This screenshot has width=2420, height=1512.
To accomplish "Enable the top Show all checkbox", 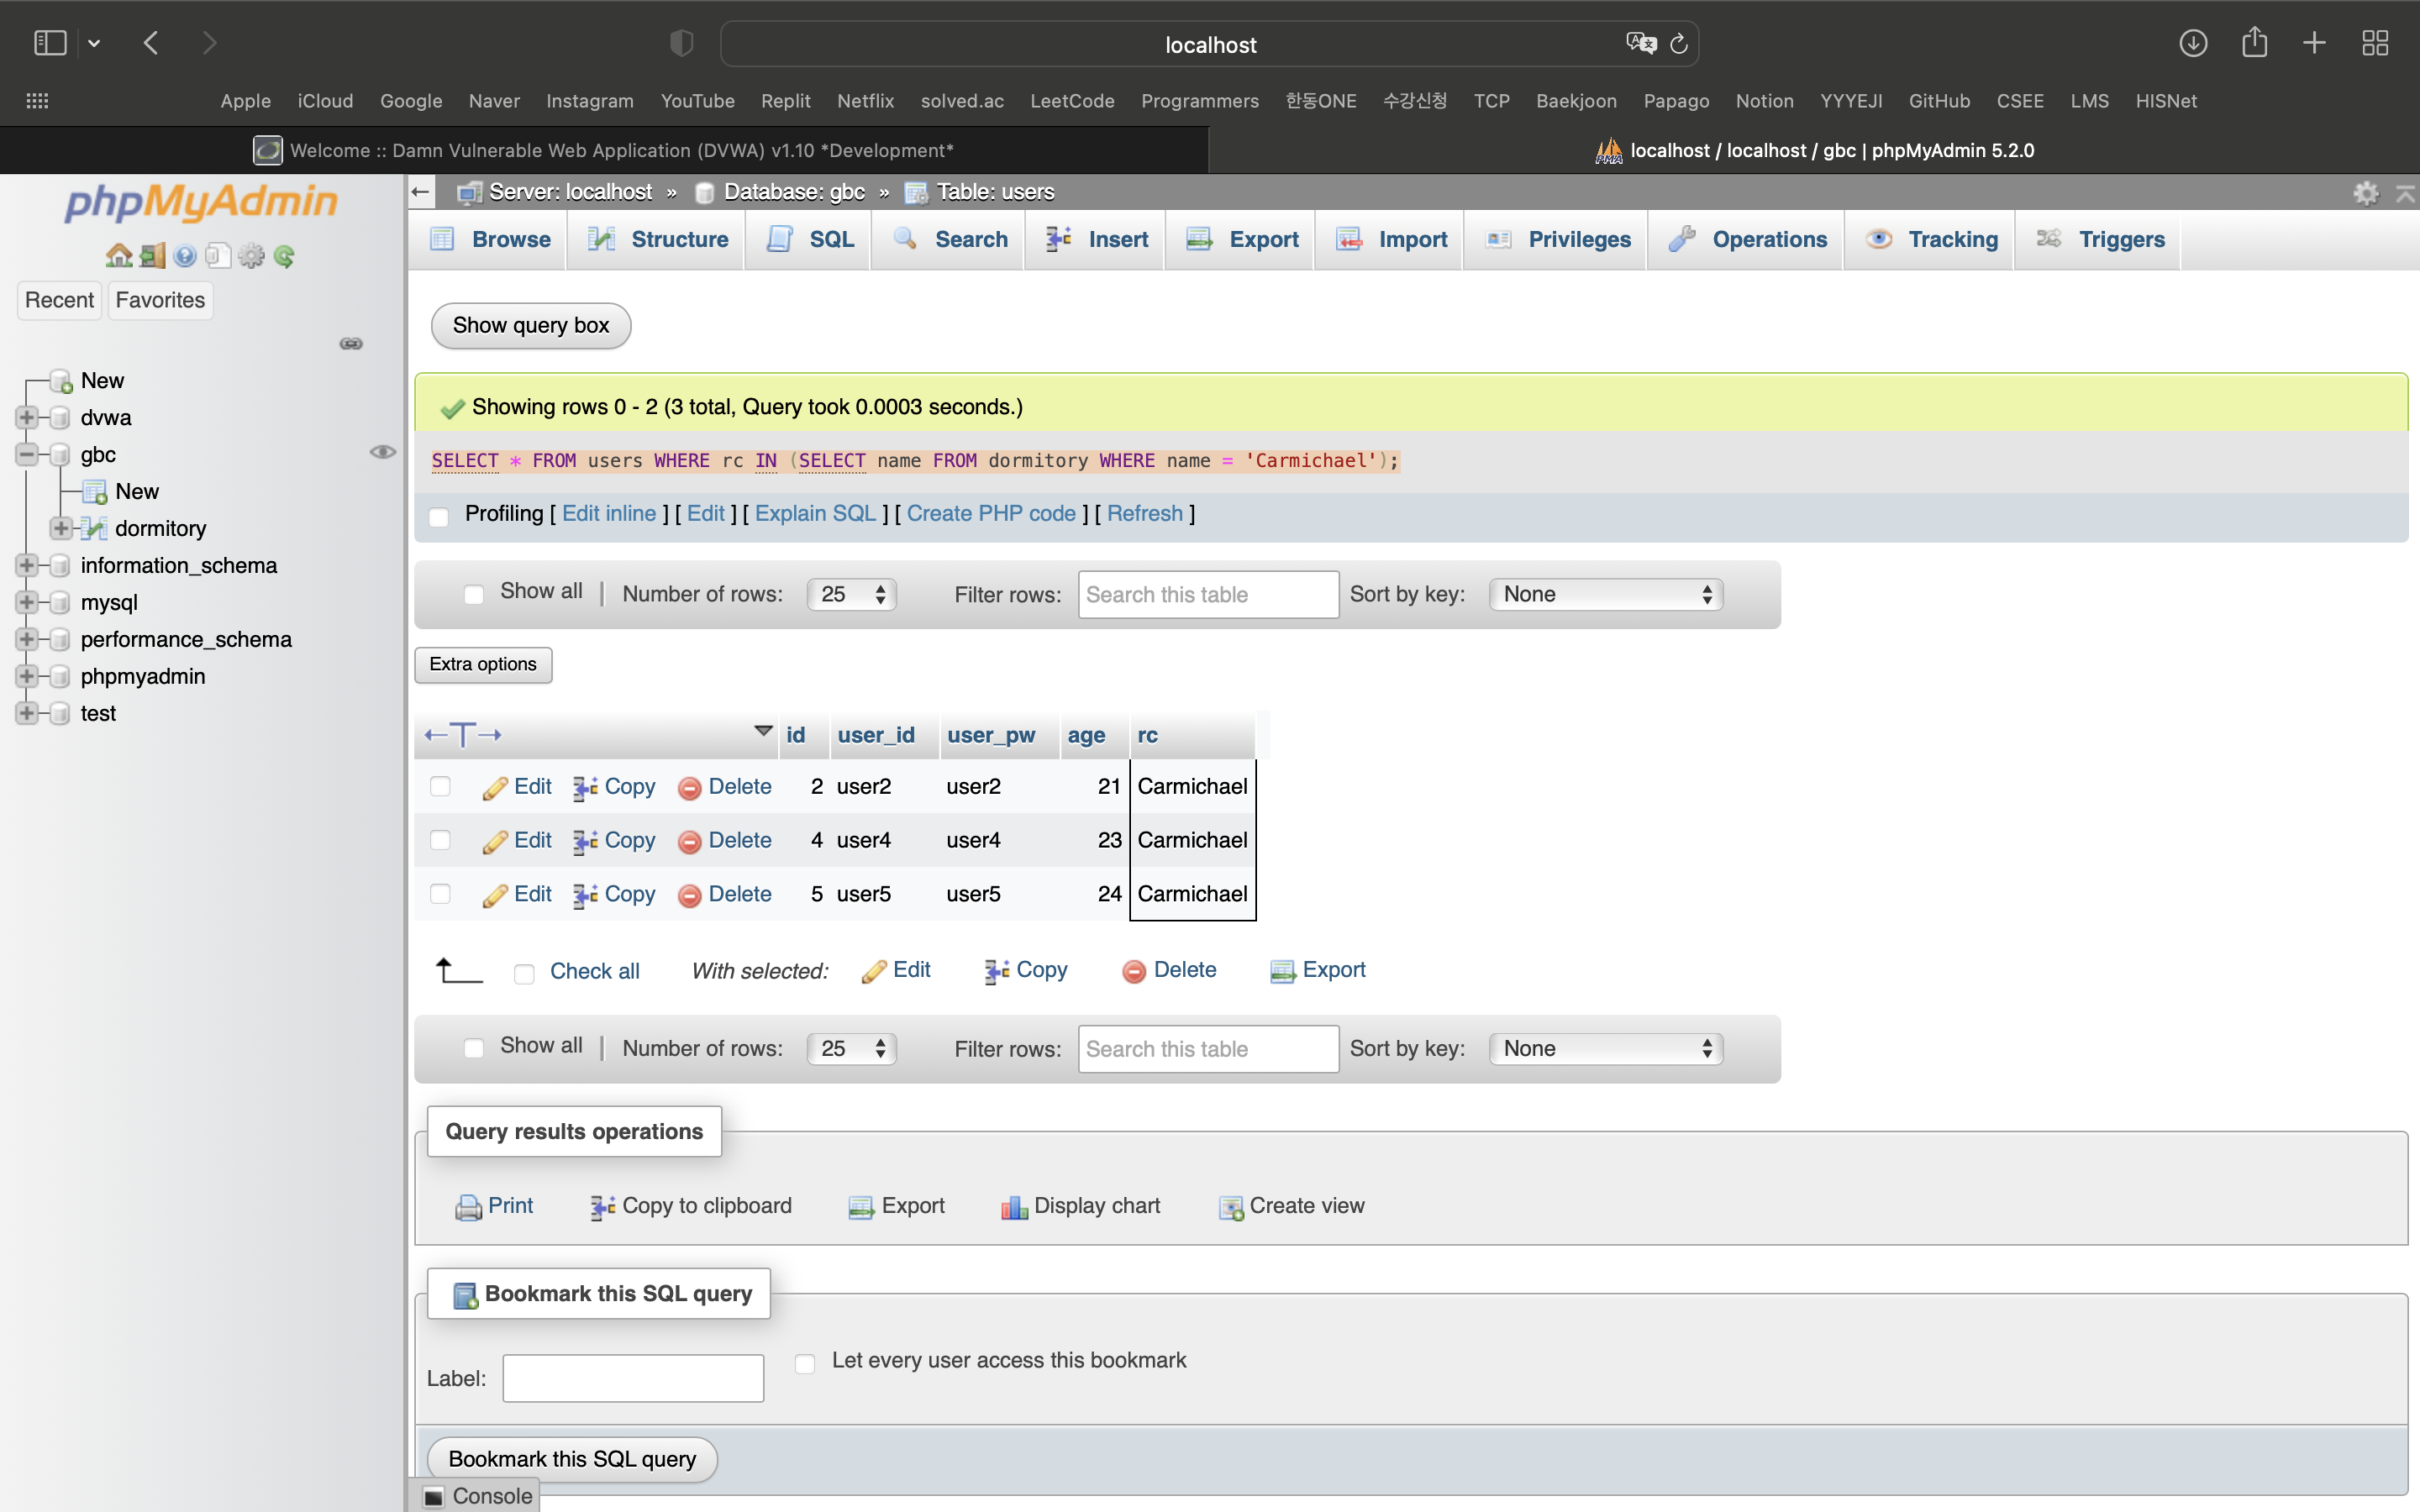I will [x=474, y=594].
